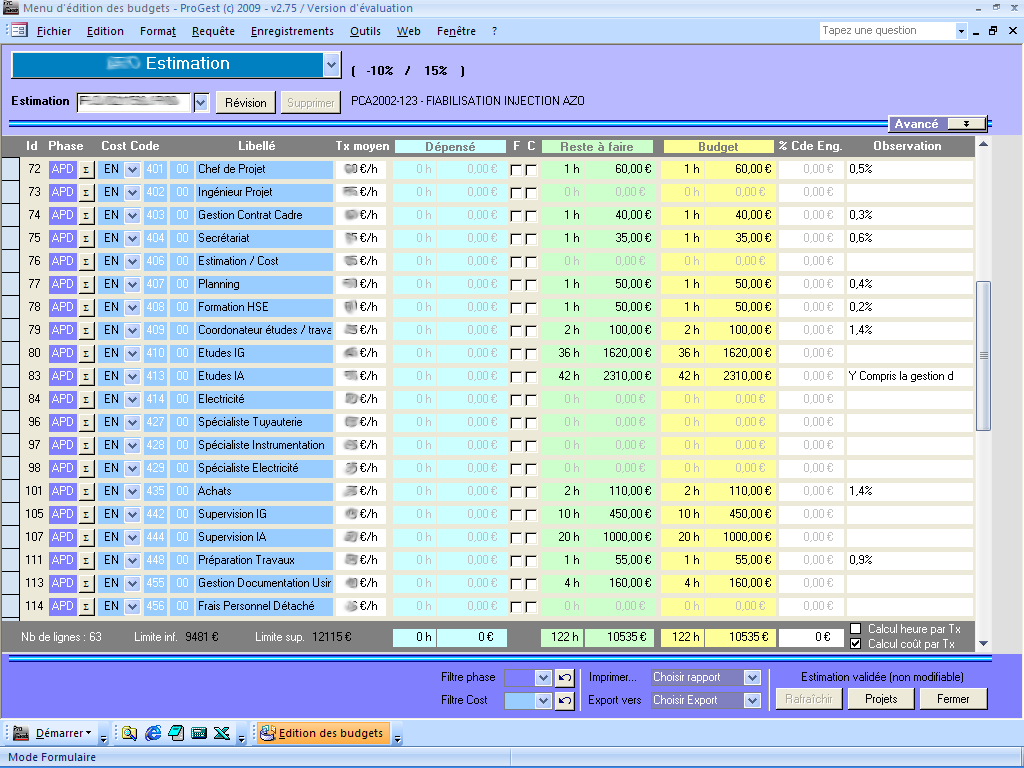Screen dimensions: 1024x768
Task: Open the Filtre Cost dropdown
Action: (543, 701)
